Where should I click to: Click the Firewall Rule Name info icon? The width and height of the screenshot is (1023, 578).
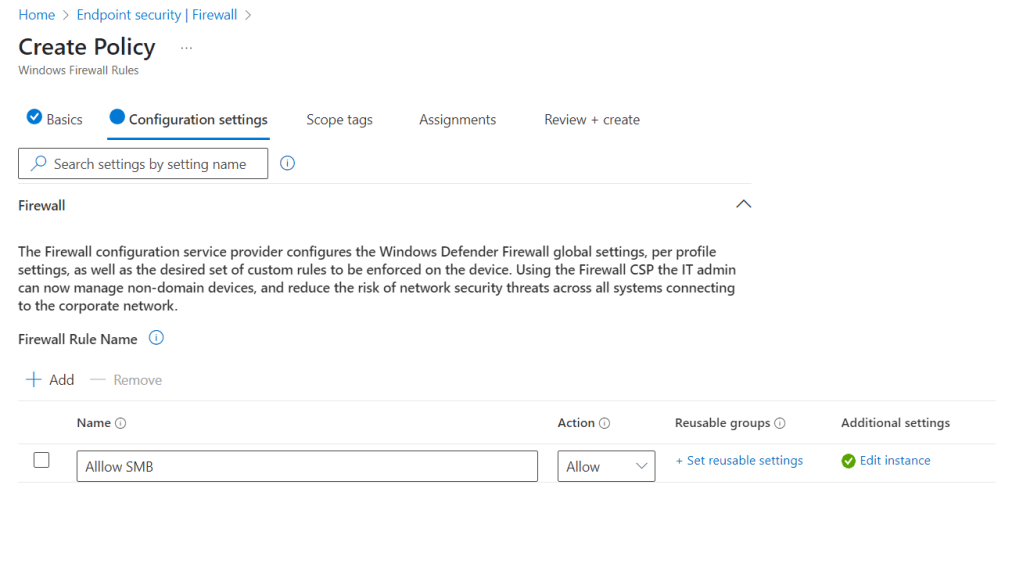(x=156, y=338)
